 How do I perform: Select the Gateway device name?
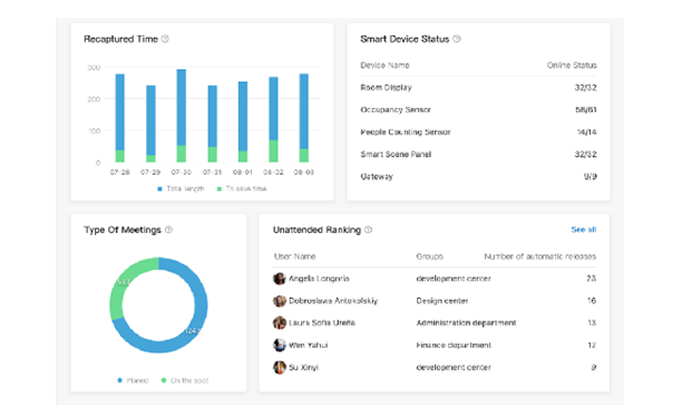pos(377,177)
